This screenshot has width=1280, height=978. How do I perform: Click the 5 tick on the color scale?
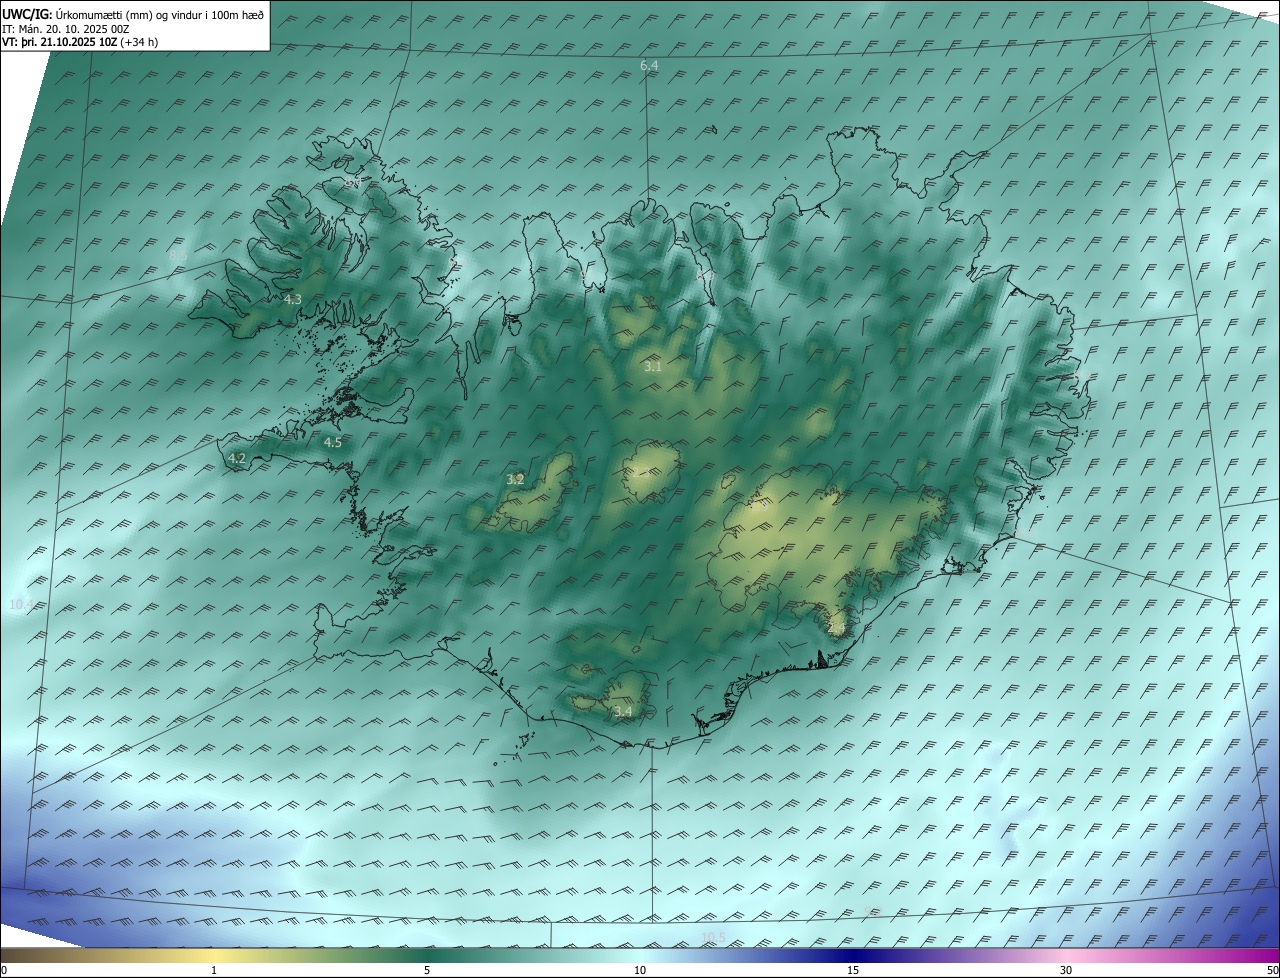pos(427,970)
